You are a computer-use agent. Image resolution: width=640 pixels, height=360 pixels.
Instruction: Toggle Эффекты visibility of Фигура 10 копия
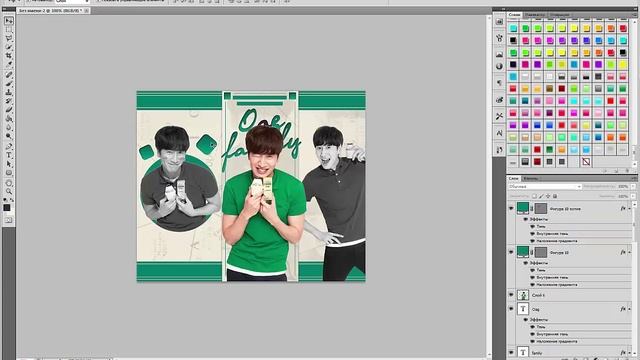(x=526, y=219)
